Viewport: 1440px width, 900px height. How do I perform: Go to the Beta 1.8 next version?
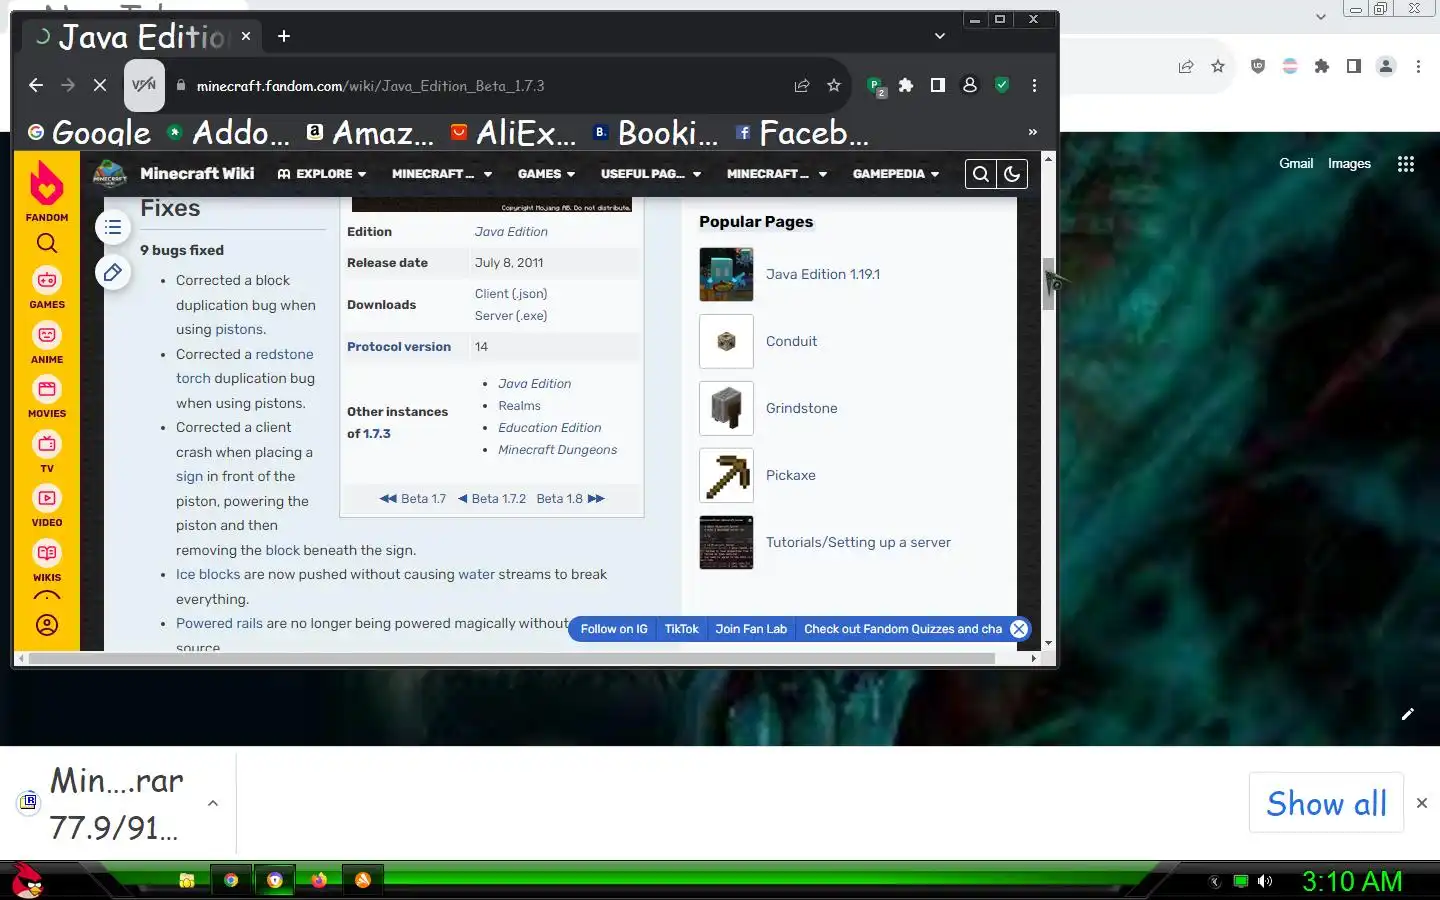click(570, 499)
